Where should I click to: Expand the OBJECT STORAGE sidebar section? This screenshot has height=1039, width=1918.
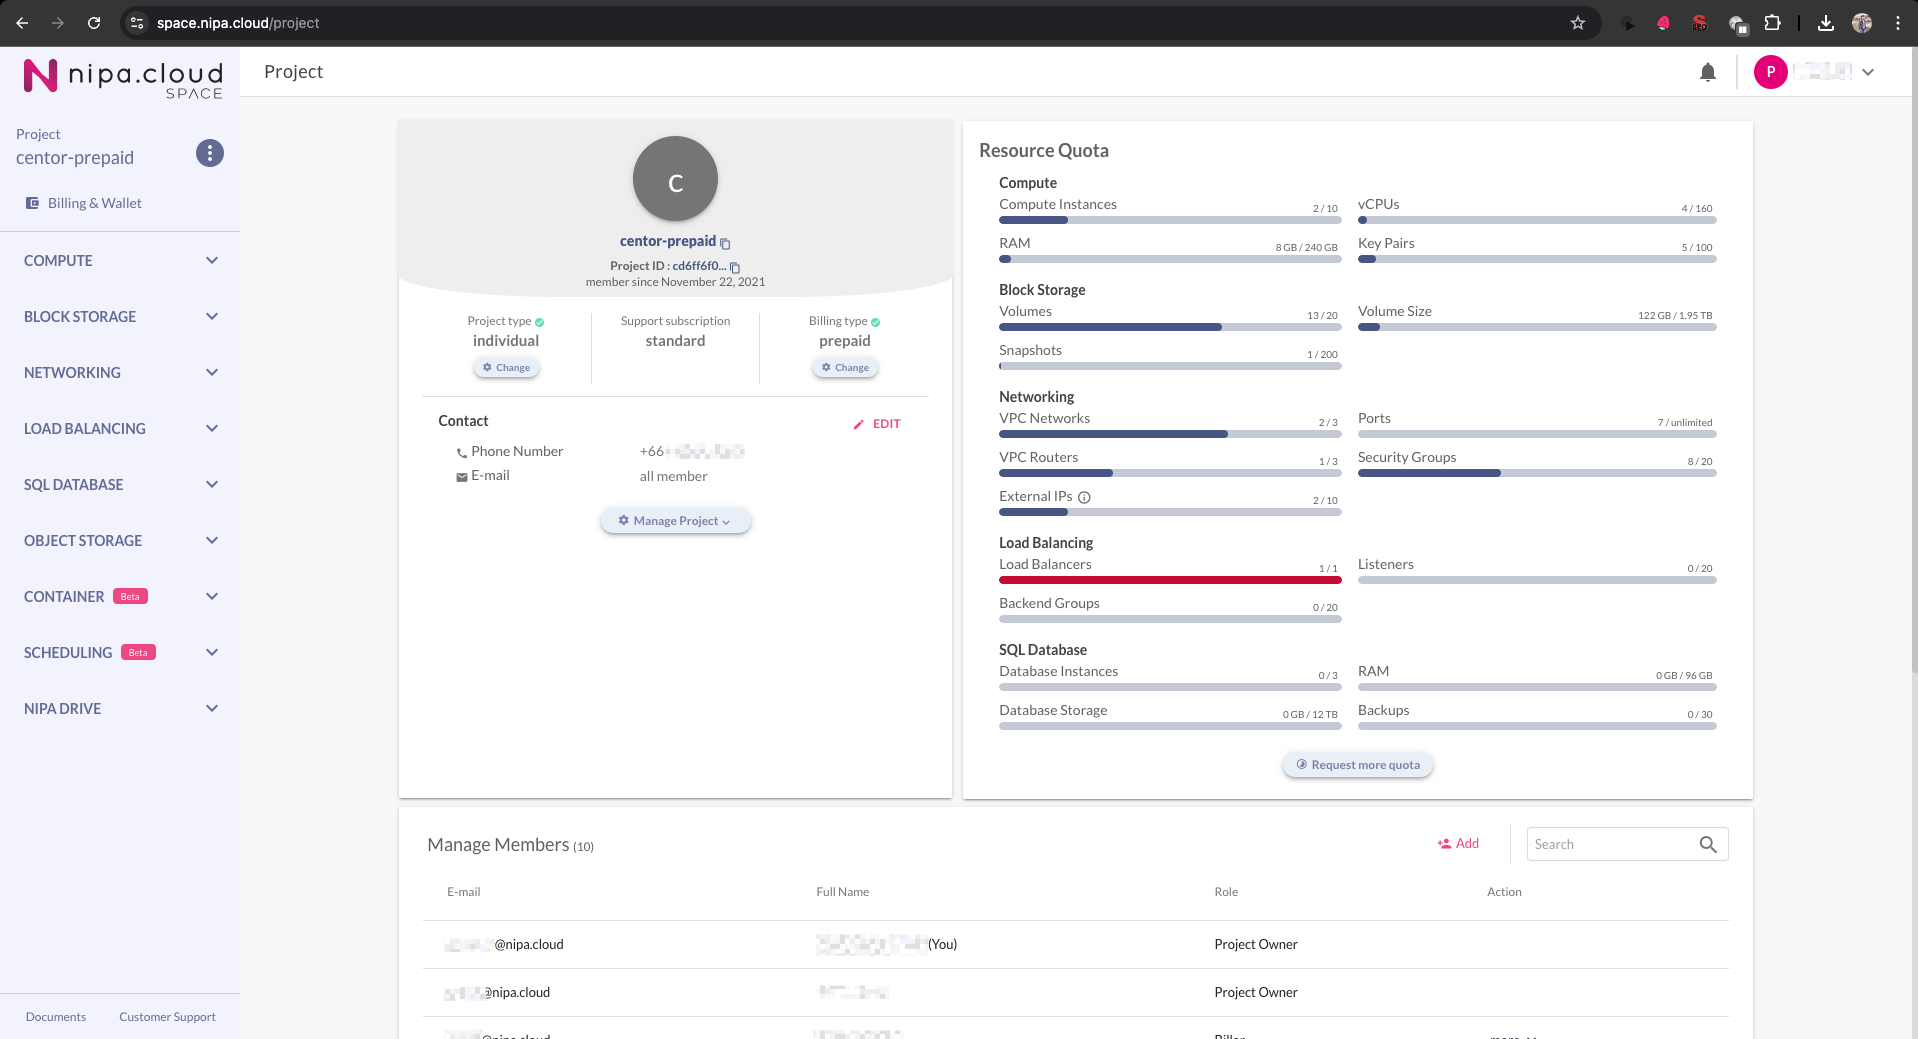coord(120,541)
